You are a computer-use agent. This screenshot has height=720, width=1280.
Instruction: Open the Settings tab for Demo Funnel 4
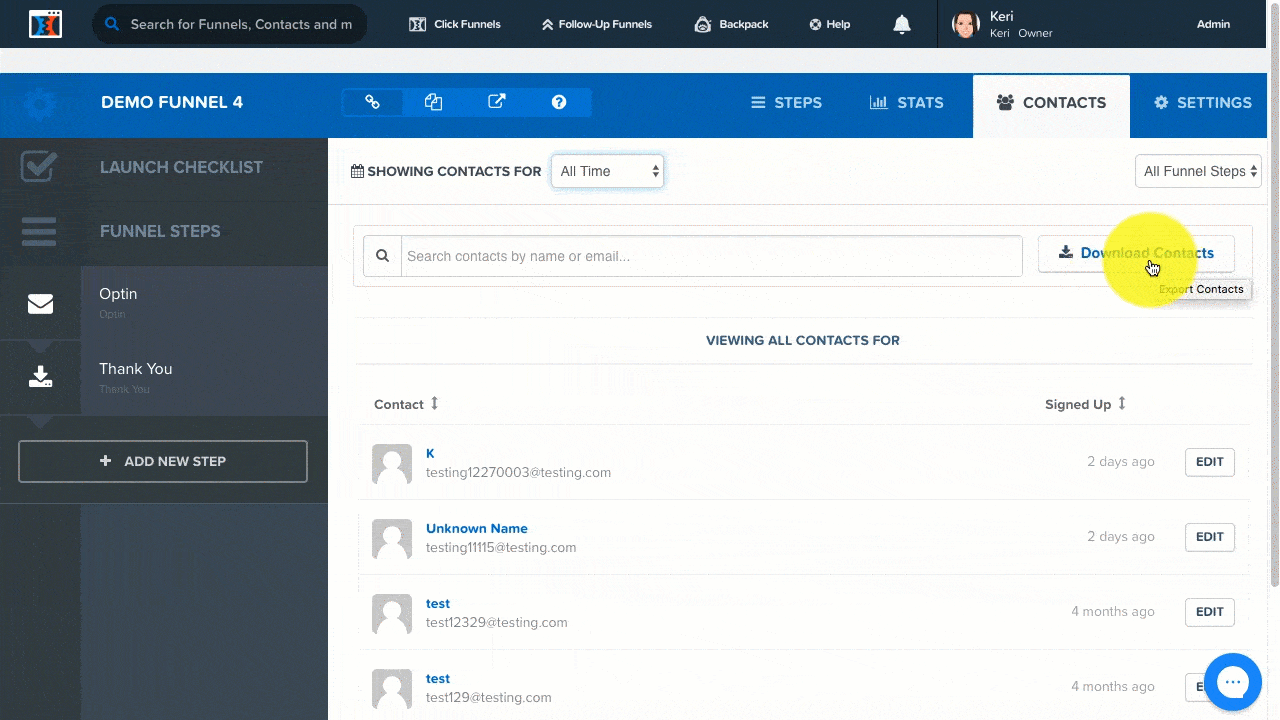tap(1203, 102)
